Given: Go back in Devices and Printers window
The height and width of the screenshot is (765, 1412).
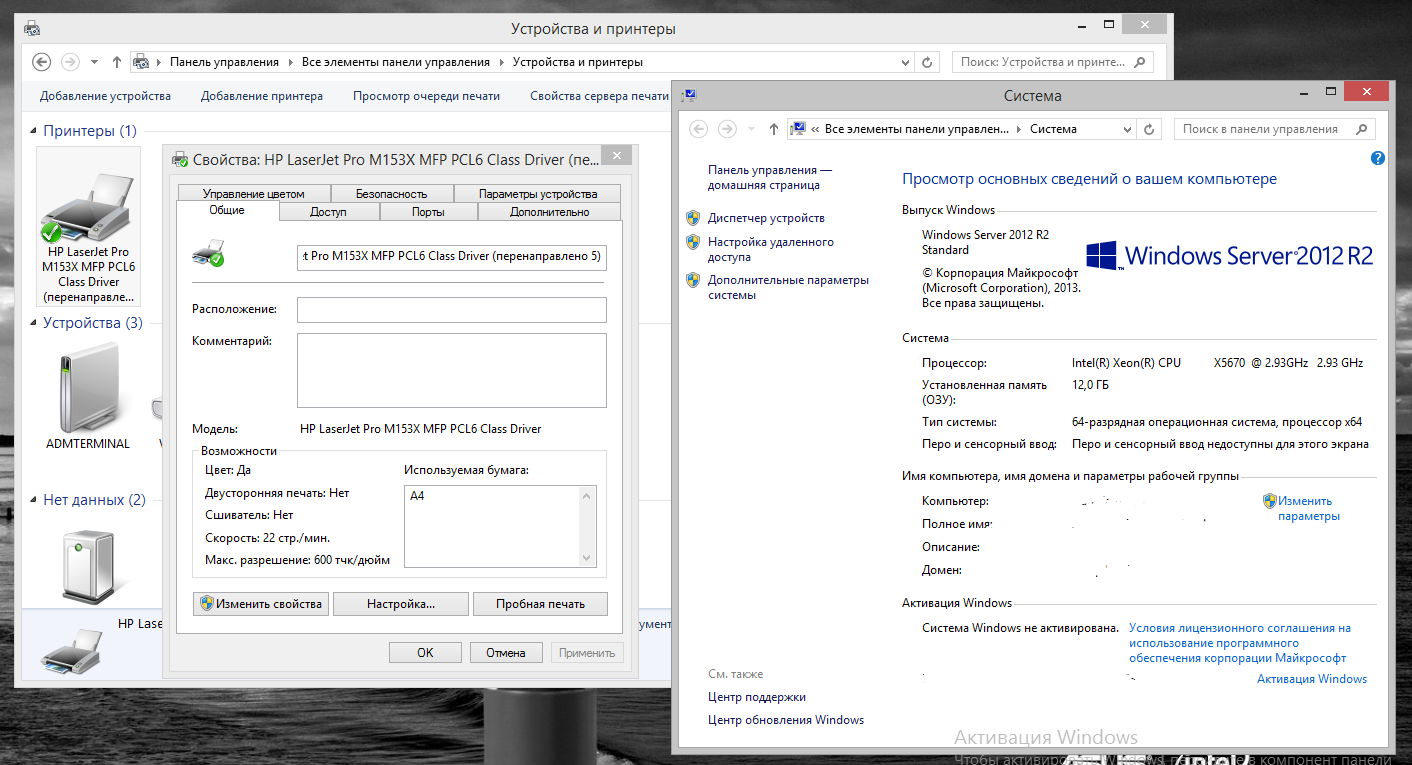Looking at the screenshot, I should (41, 62).
